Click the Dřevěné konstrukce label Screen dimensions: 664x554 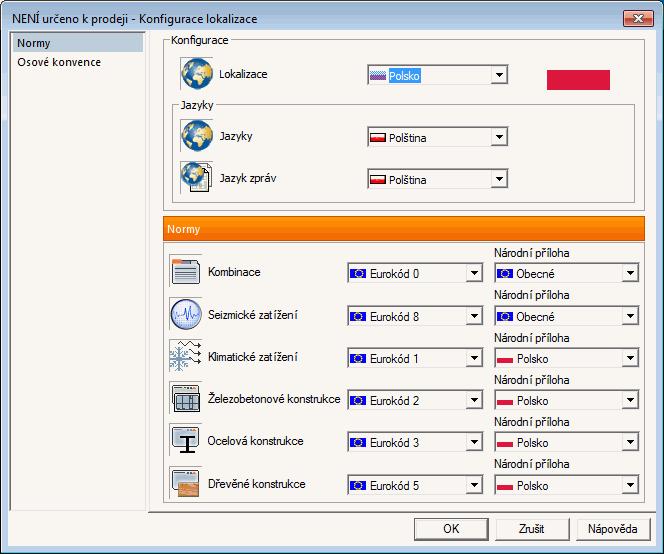pyautogui.click(x=257, y=484)
